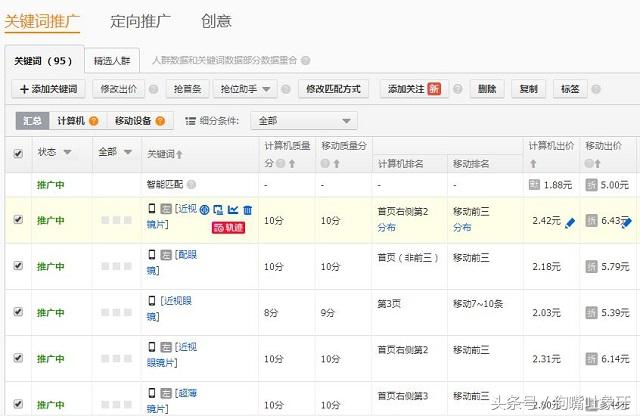Screen dimensions: 640x416
Task: Click the 折 discount icon beside 5.79元
Action: click(x=591, y=267)
